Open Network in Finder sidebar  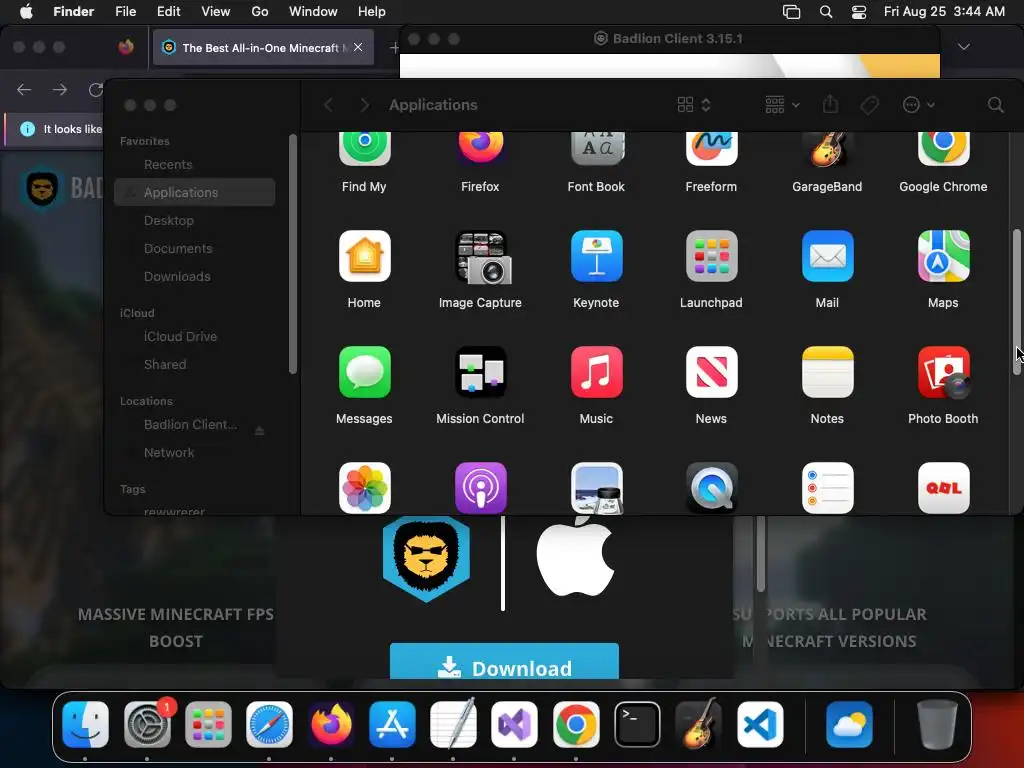(168, 453)
